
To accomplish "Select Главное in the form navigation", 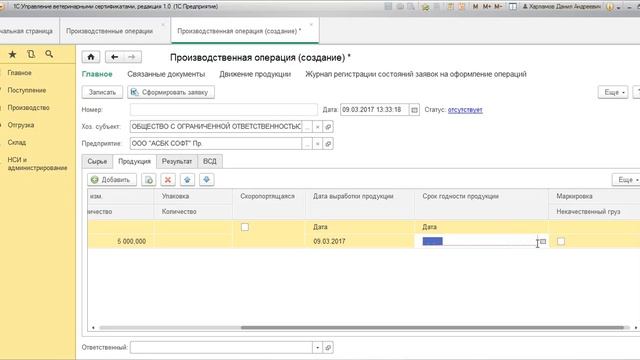I will [97, 74].
